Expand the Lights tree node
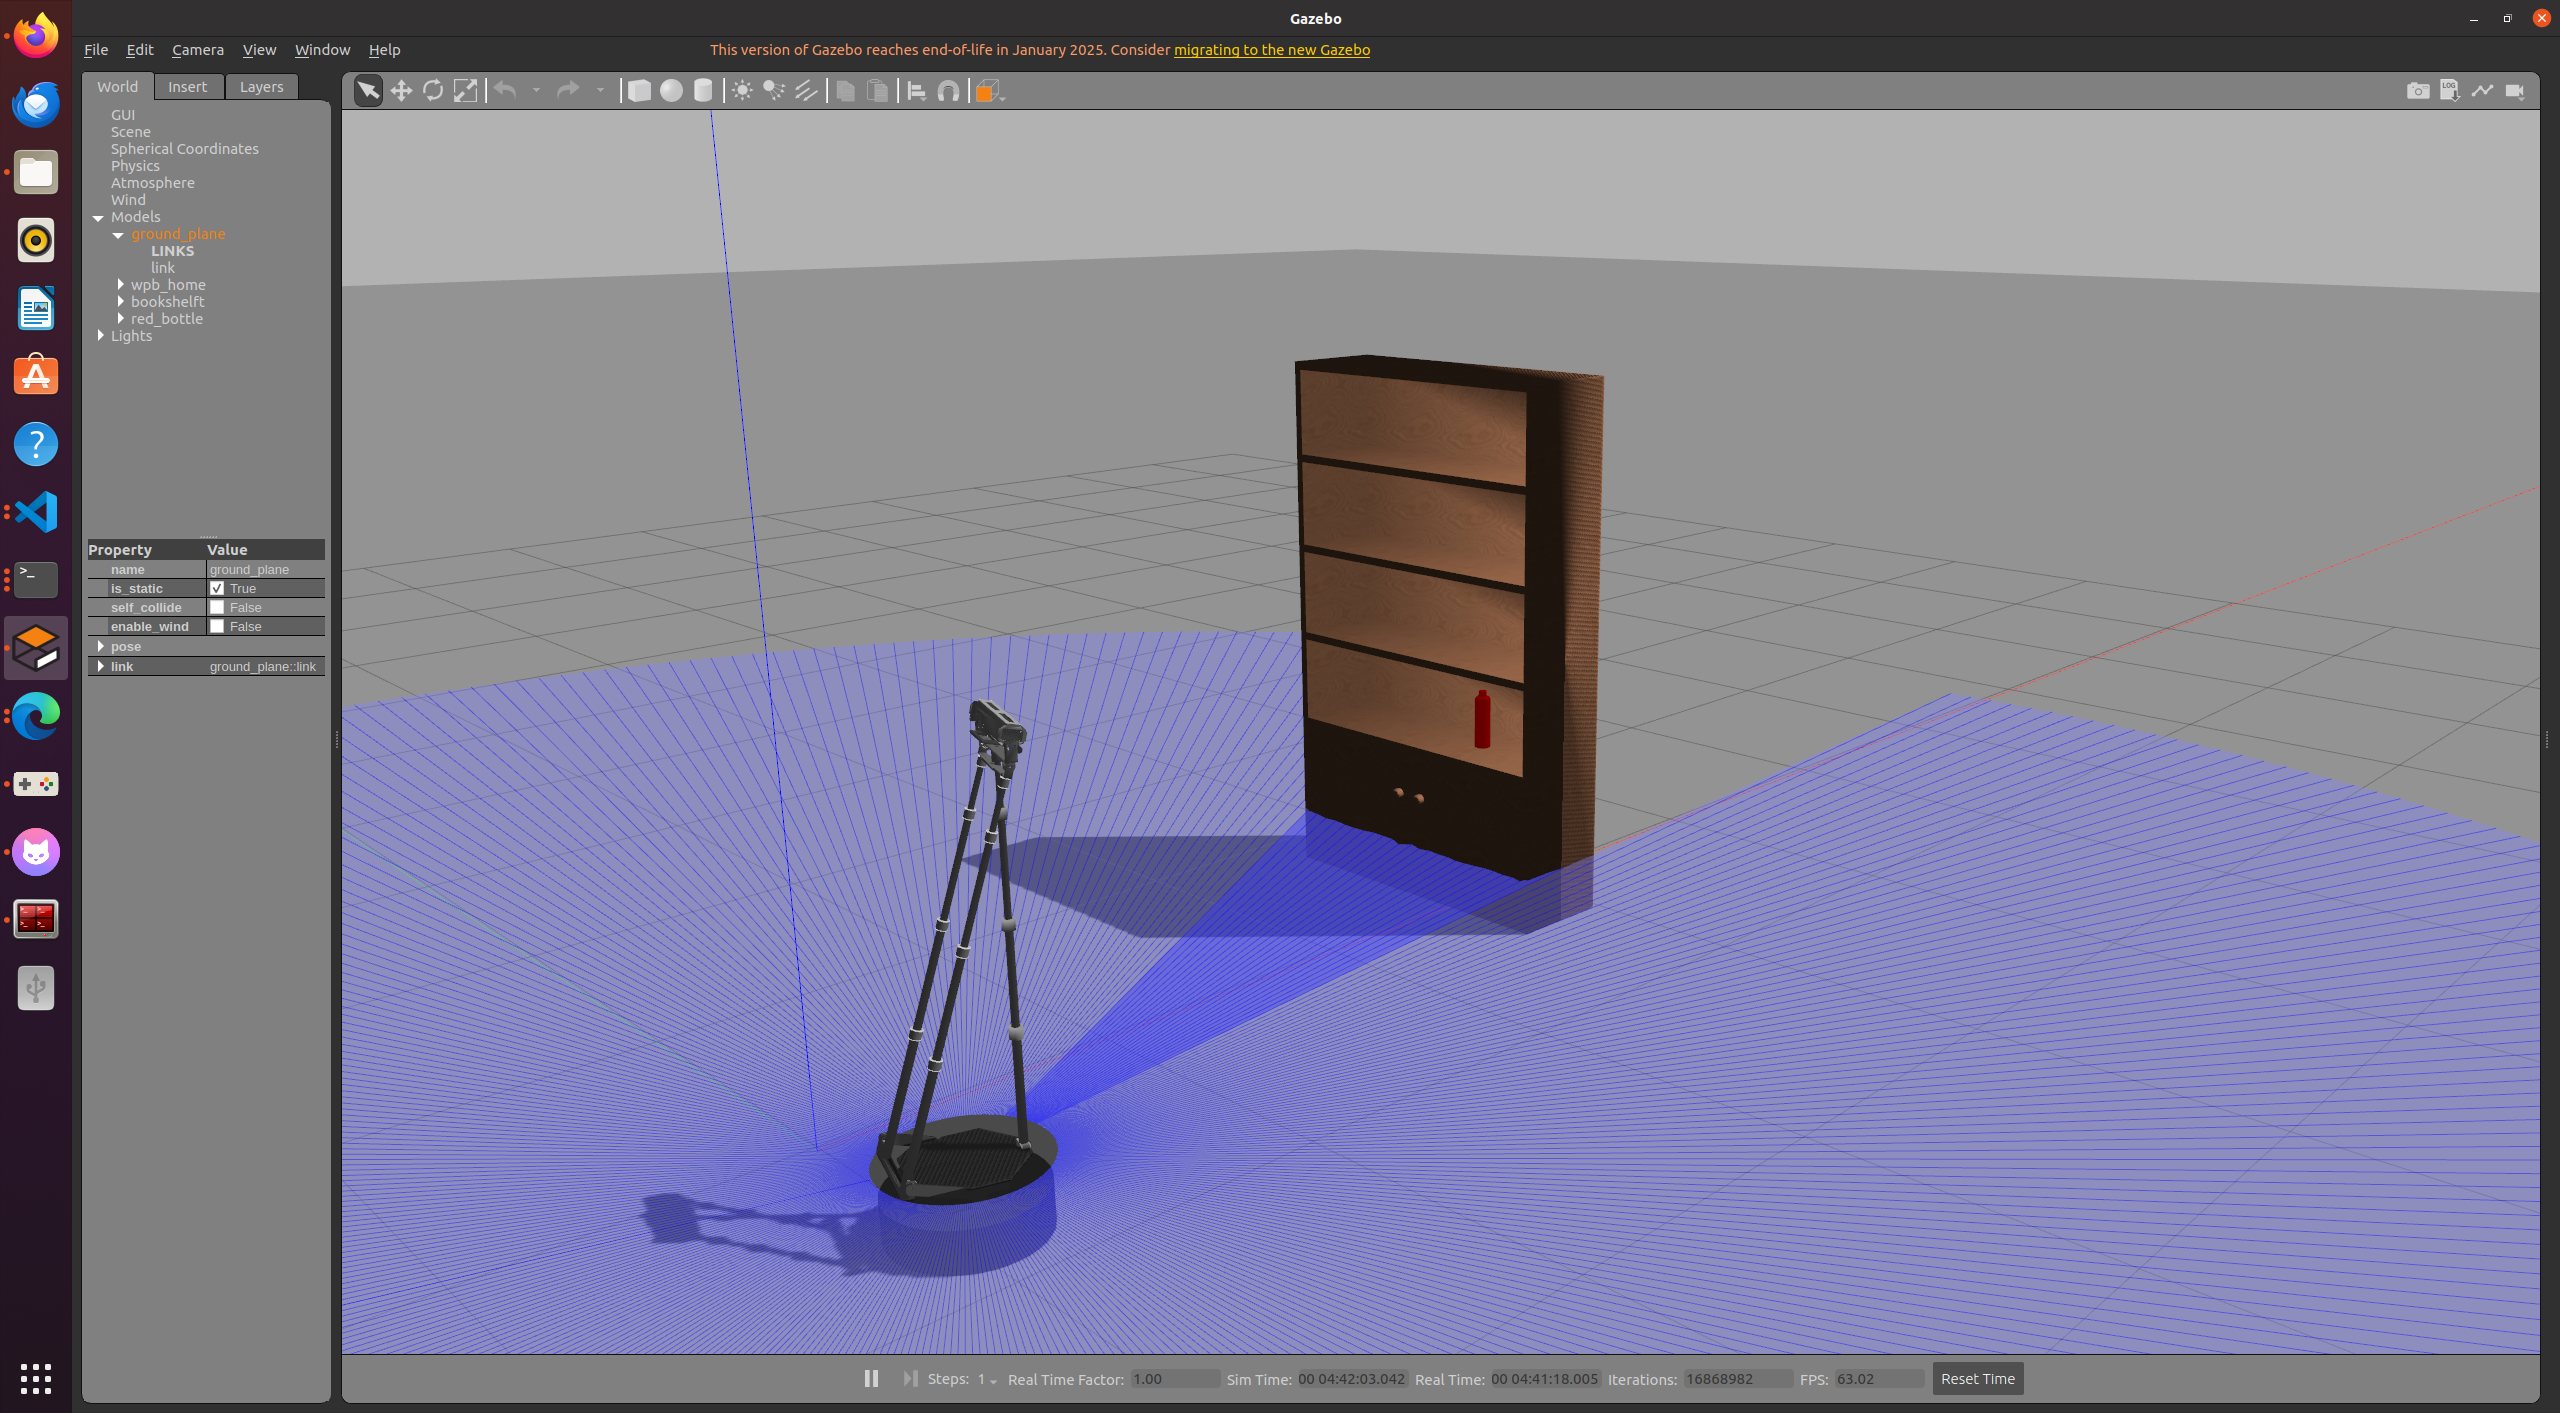The image size is (2560, 1413). click(x=101, y=335)
